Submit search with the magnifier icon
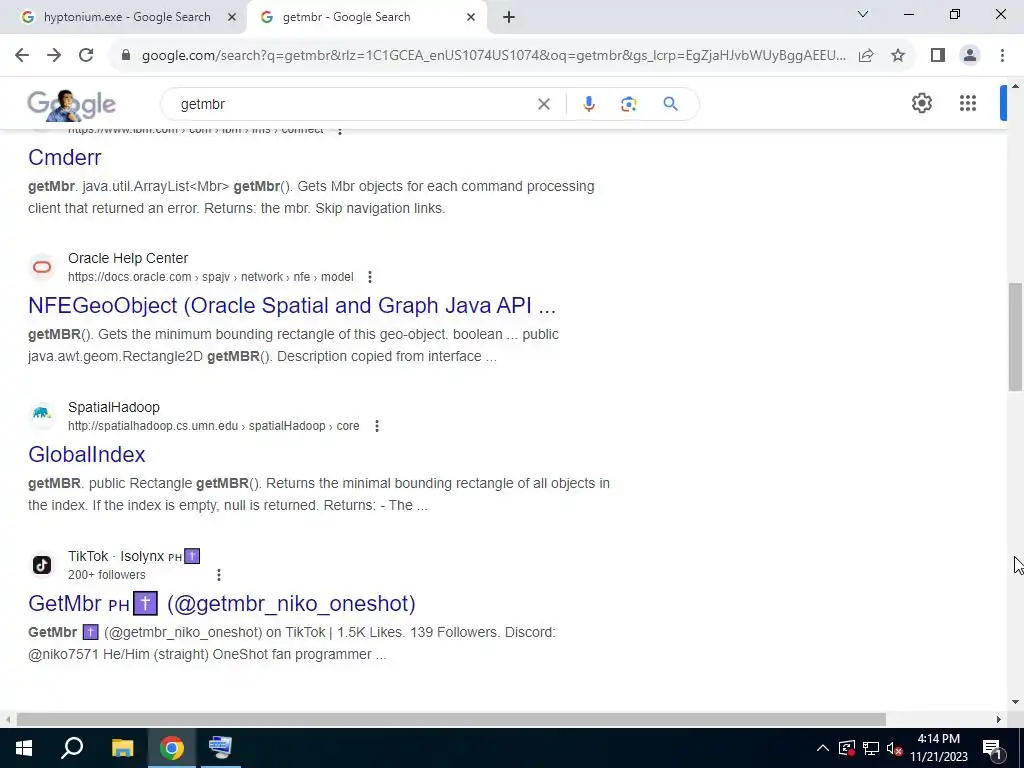This screenshot has height=768, width=1024. click(x=670, y=104)
